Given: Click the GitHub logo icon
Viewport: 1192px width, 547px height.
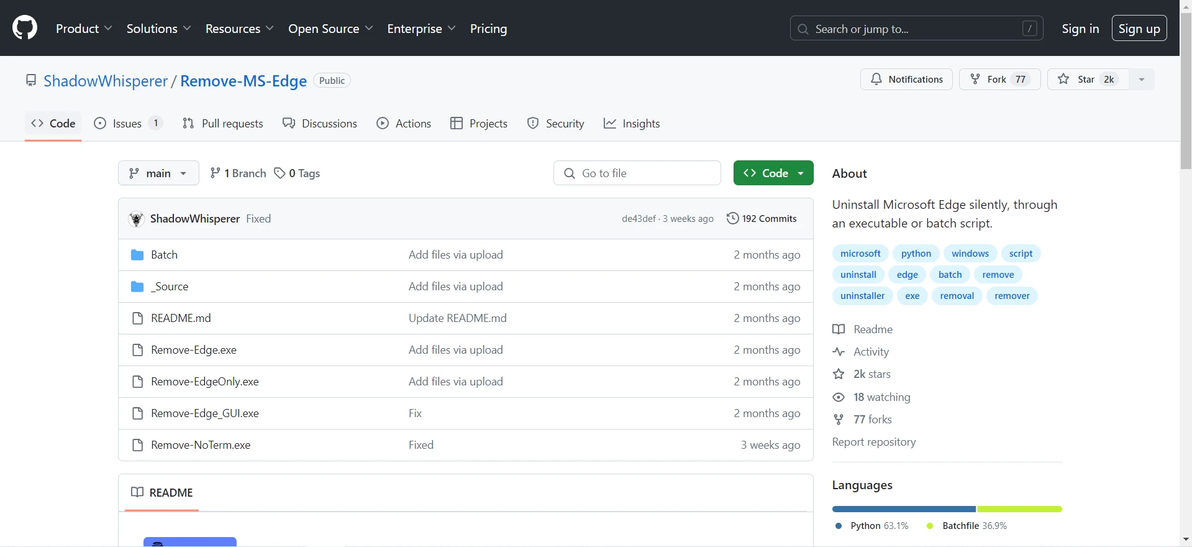Looking at the screenshot, I should [x=24, y=28].
